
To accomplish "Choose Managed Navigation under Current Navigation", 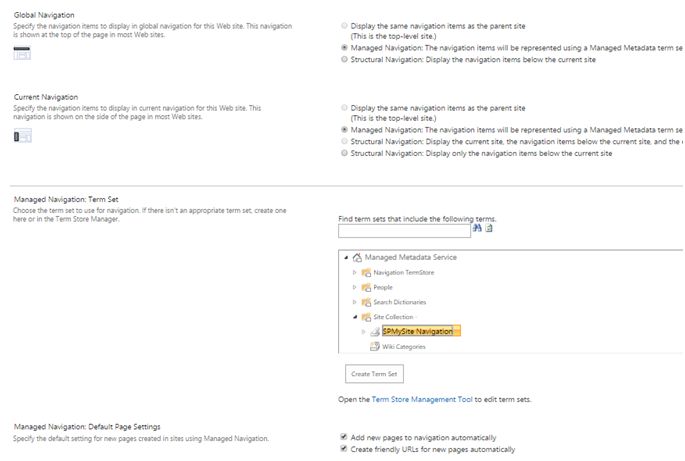I will pos(345,130).
